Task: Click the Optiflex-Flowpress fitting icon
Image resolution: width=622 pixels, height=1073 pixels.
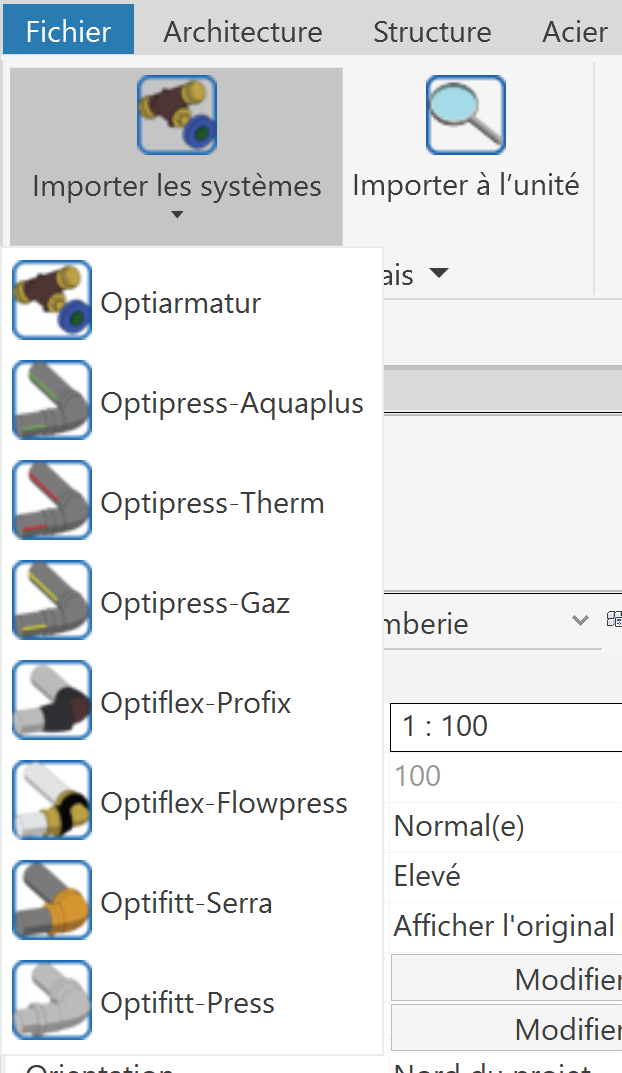Action: point(52,801)
